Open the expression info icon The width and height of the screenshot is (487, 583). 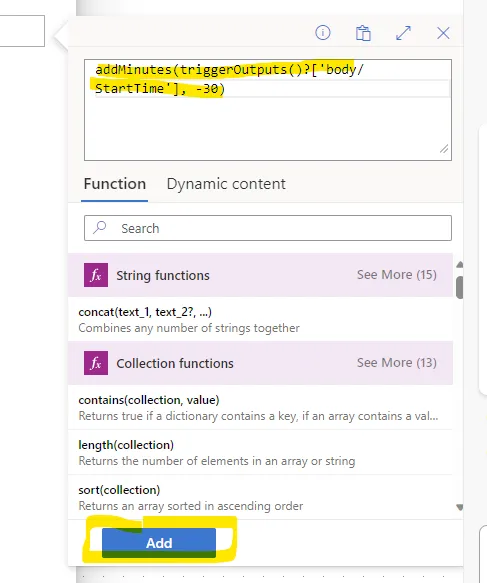(323, 33)
